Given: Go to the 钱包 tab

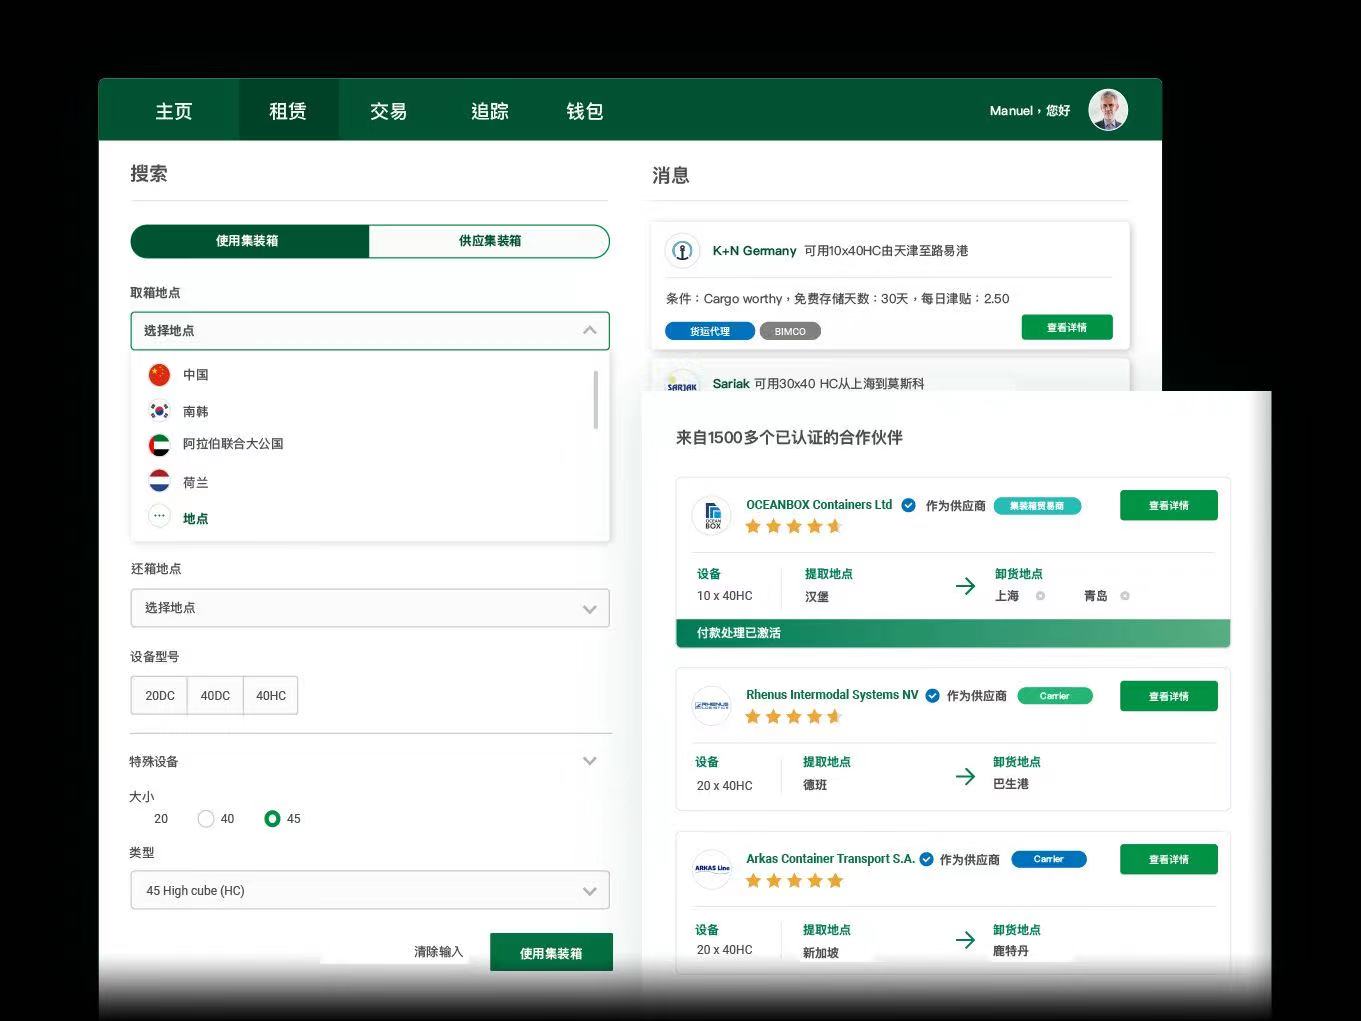Looking at the screenshot, I should point(584,111).
